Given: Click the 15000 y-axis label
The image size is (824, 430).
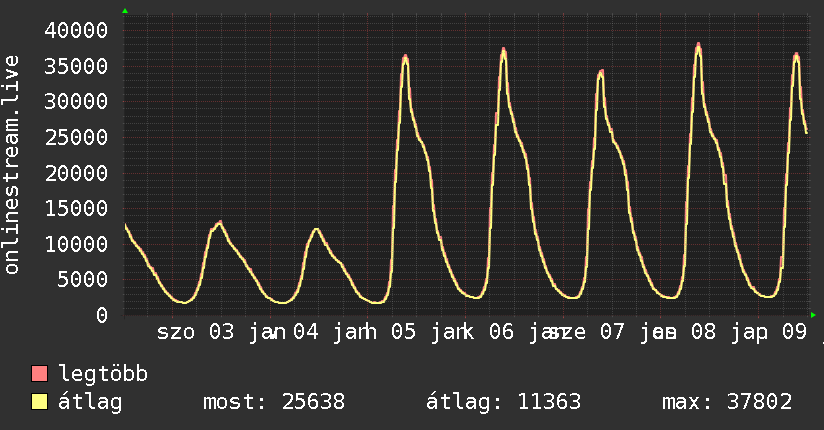Looking at the screenshot, I should (x=76, y=209).
